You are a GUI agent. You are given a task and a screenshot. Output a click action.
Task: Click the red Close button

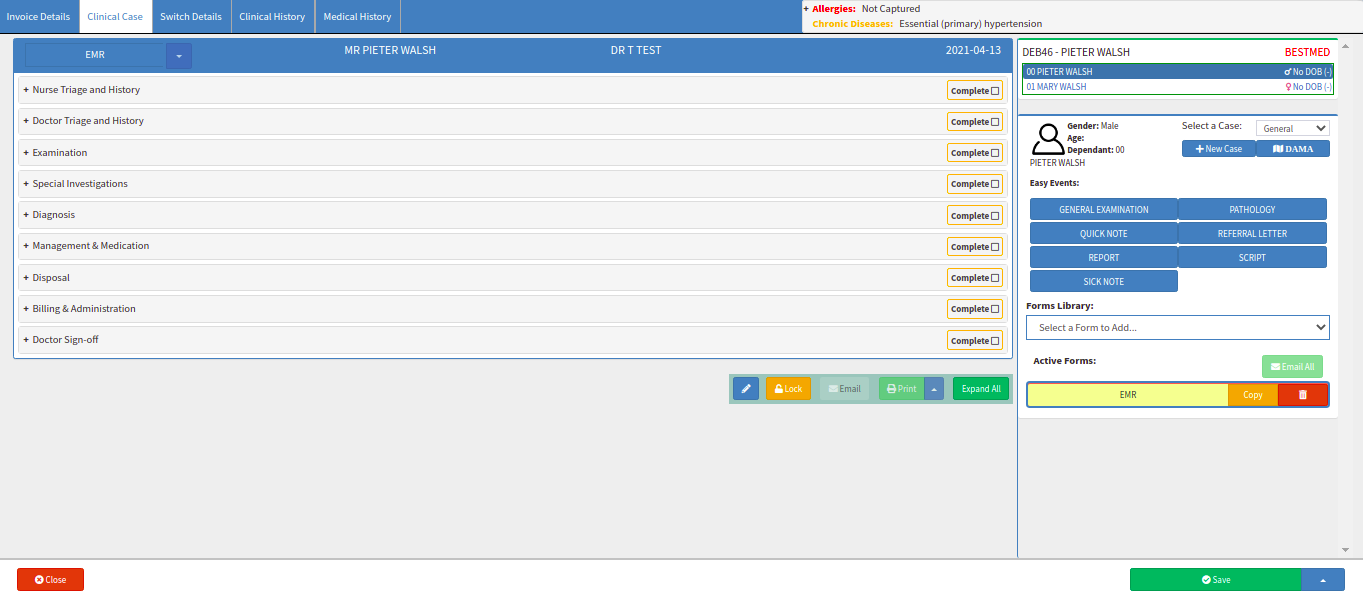[x=50, y=580]
